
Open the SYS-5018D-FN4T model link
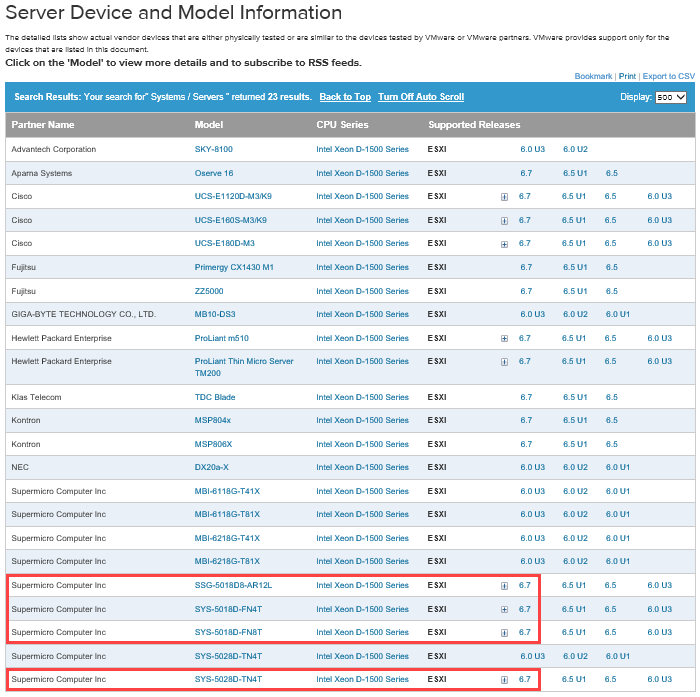(x=228, y=609)
